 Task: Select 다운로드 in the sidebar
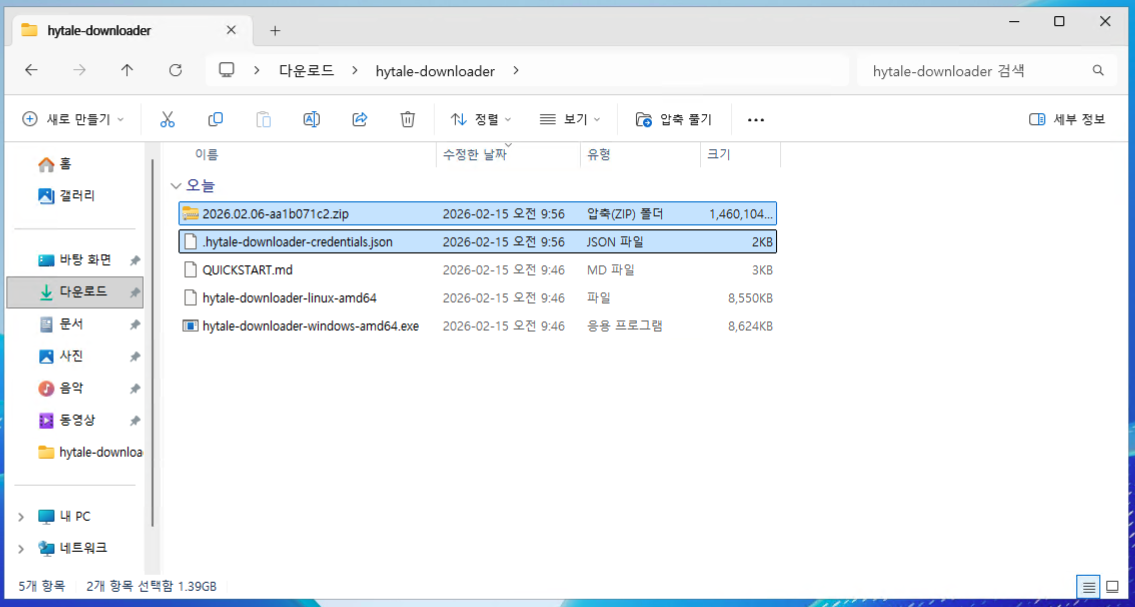(x=75, y=292)
